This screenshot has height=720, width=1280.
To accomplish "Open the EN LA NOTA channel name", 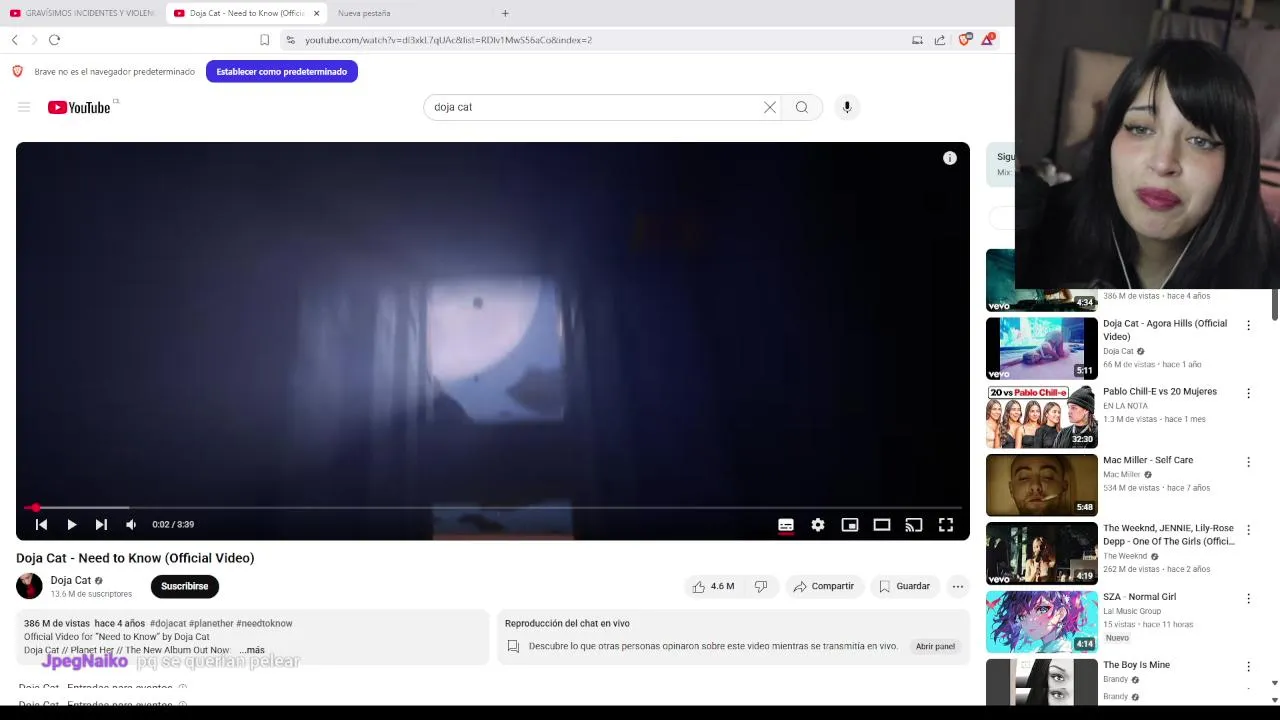I will (1125, 406).
